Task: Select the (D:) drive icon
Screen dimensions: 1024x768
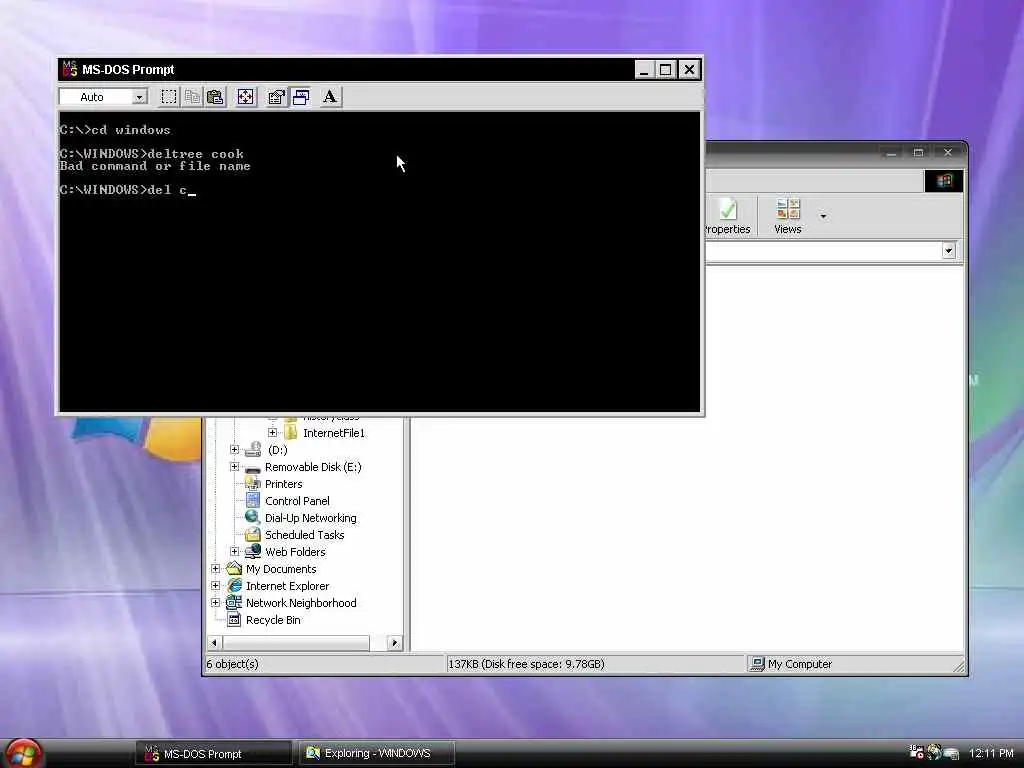Action: click(253, 450)
